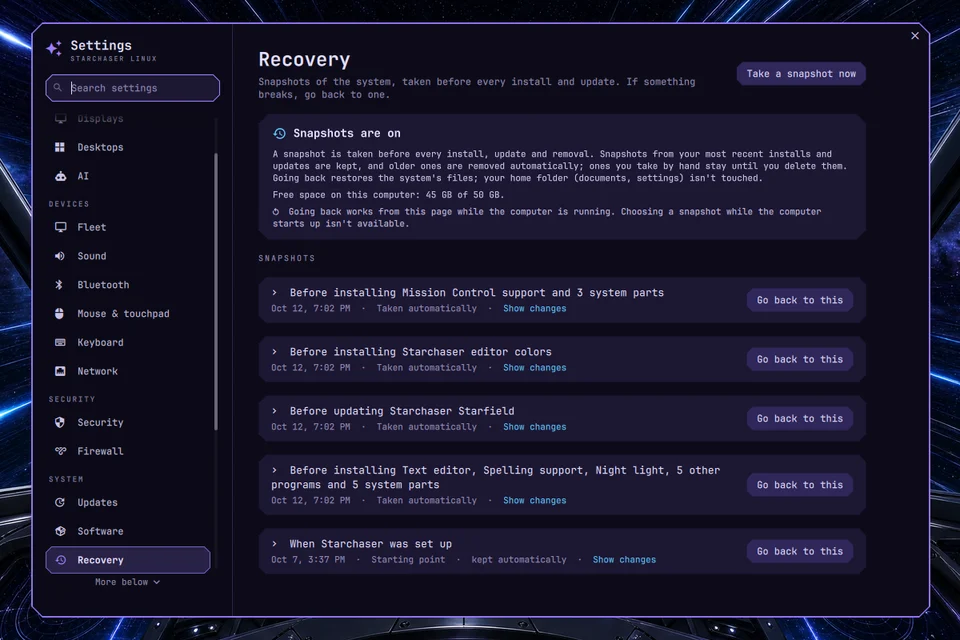The image size is (960, 640).
Task: Click the Oct 7, 3:37 PM timestamp
Action: (x=308, y=560)
